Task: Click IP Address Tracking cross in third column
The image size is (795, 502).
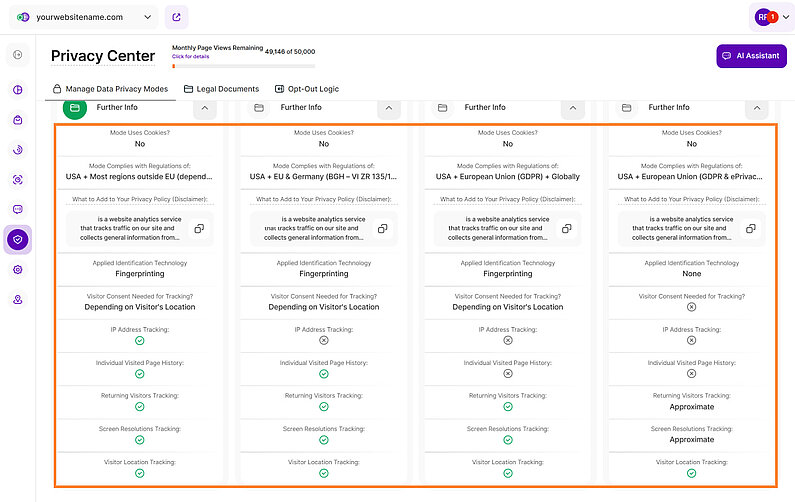Action: click(507, 340)
